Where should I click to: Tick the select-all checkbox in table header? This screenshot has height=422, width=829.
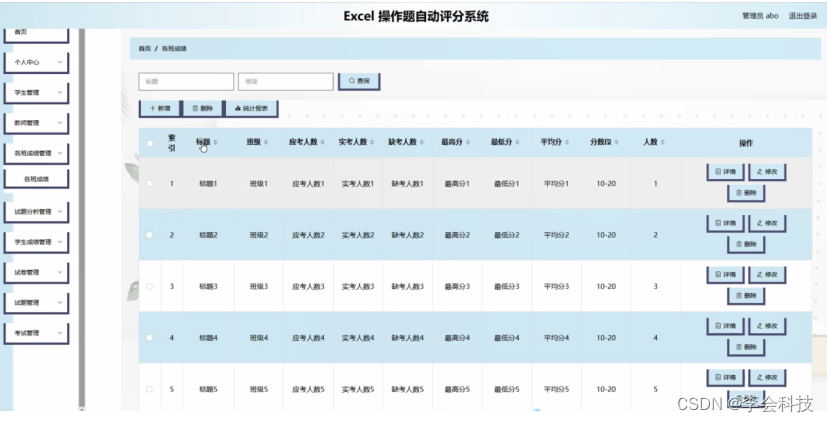point(150,143)
